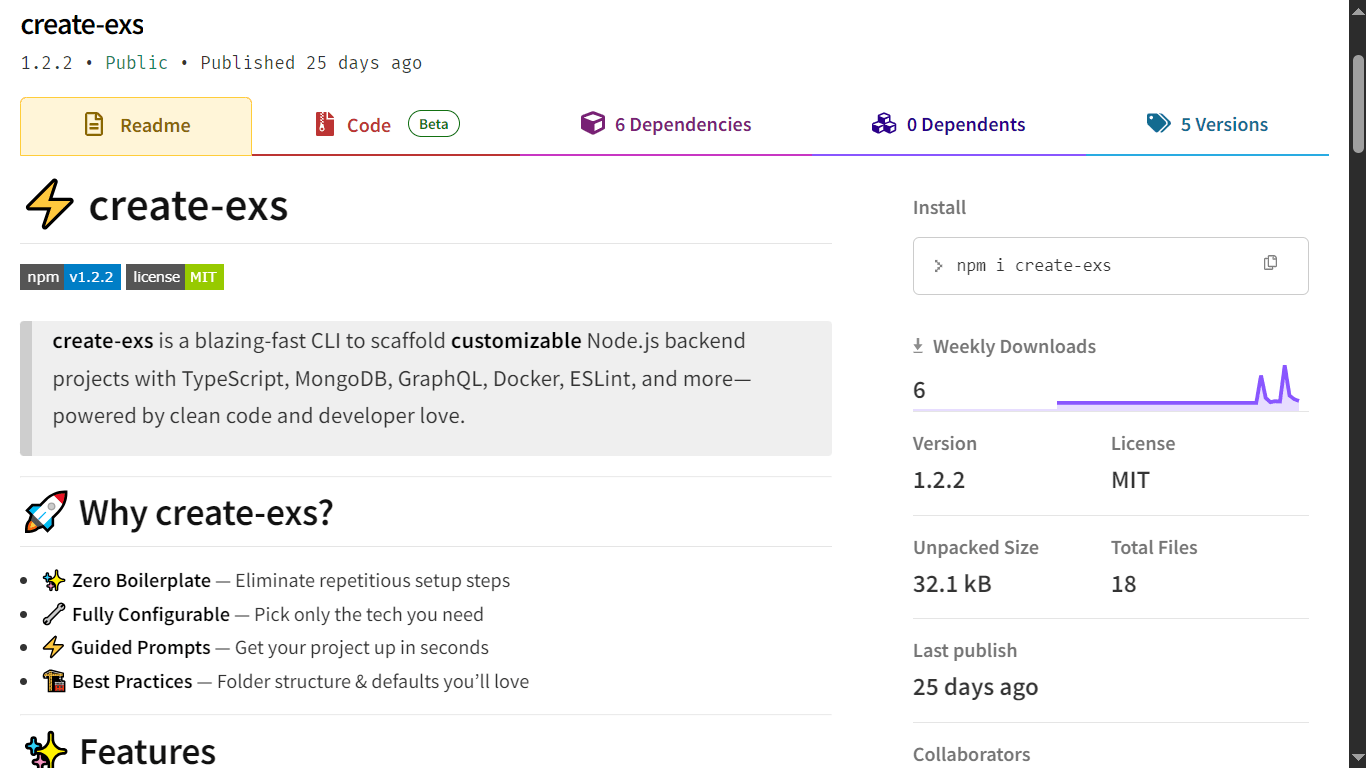Click the create-exs package title at top

click(83, 24)
